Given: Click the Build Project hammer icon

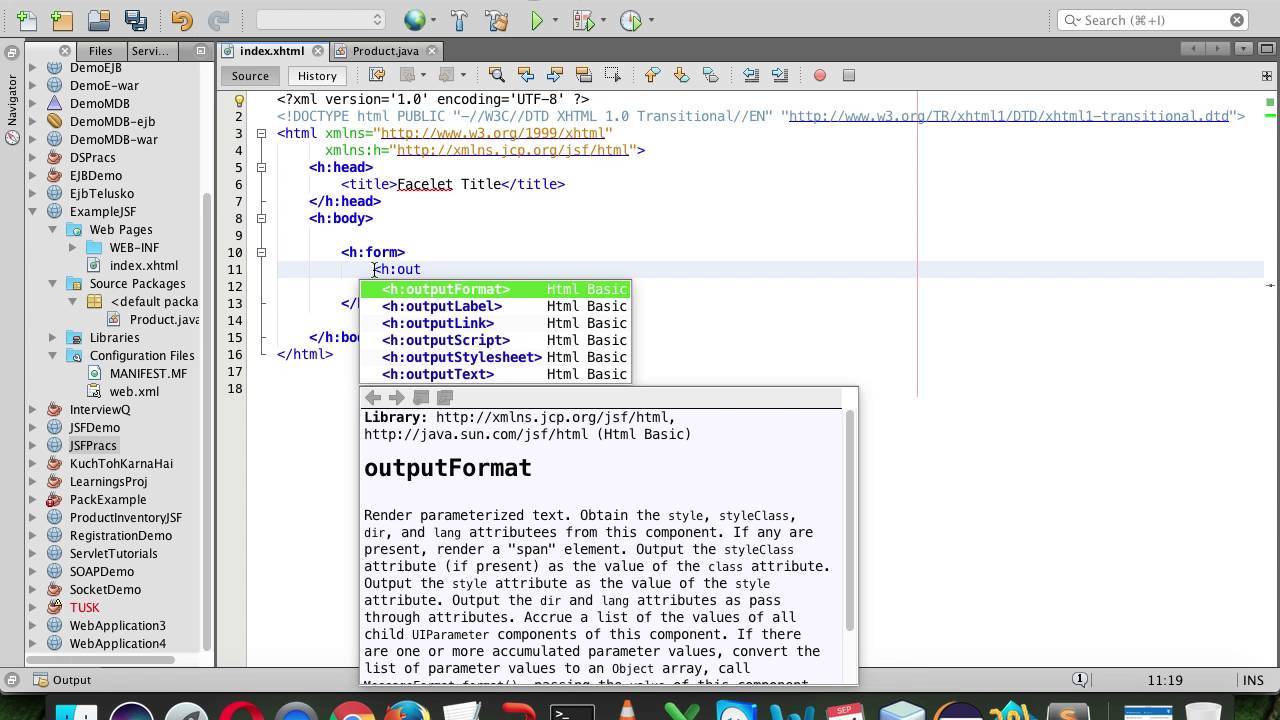Looking at the screenshot, I should (x=459, y=20).
